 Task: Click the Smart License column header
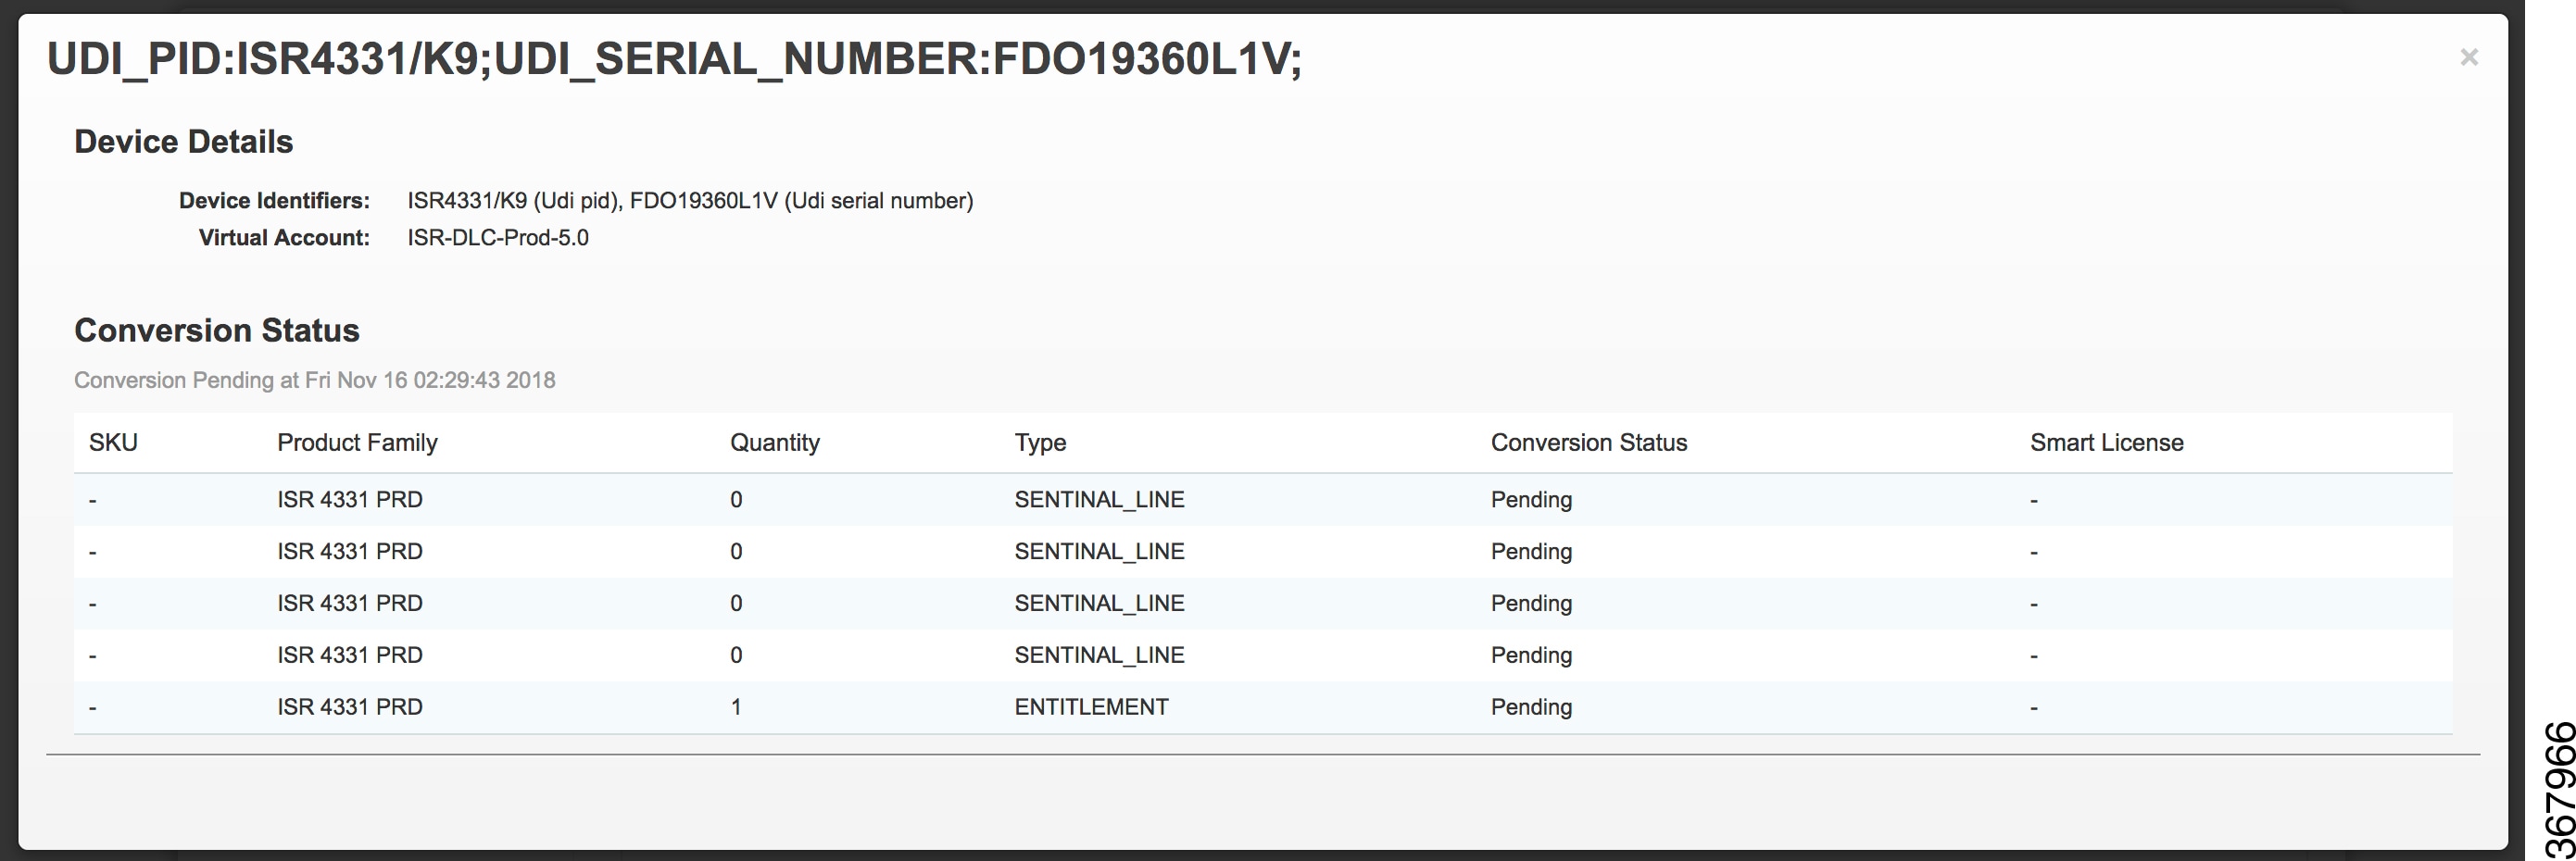click(2106, 442)
